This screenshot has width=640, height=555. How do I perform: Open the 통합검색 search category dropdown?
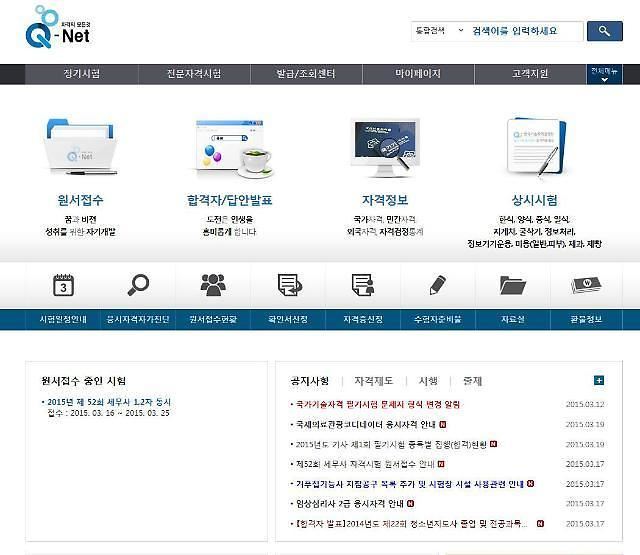tap(439, 31)
